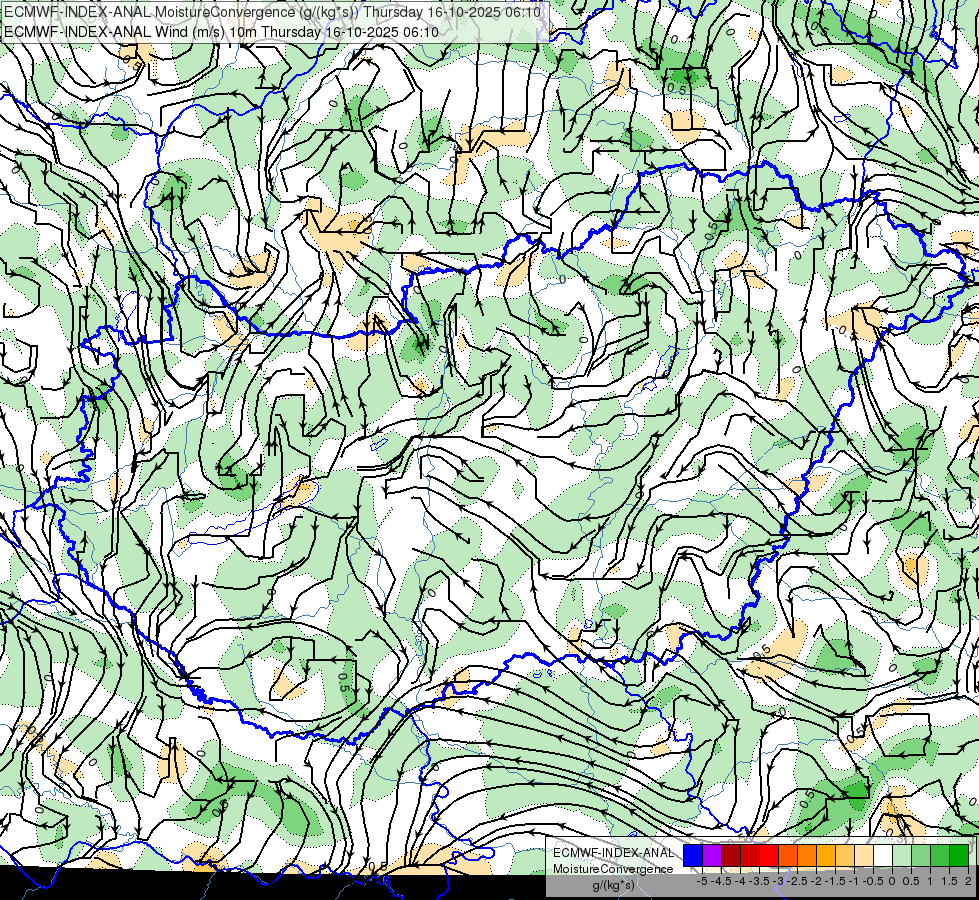The width and height of the screenshot is (979, 900).
Task: Click the -0.5 tick label in legend
Action: tap(873, 881)
